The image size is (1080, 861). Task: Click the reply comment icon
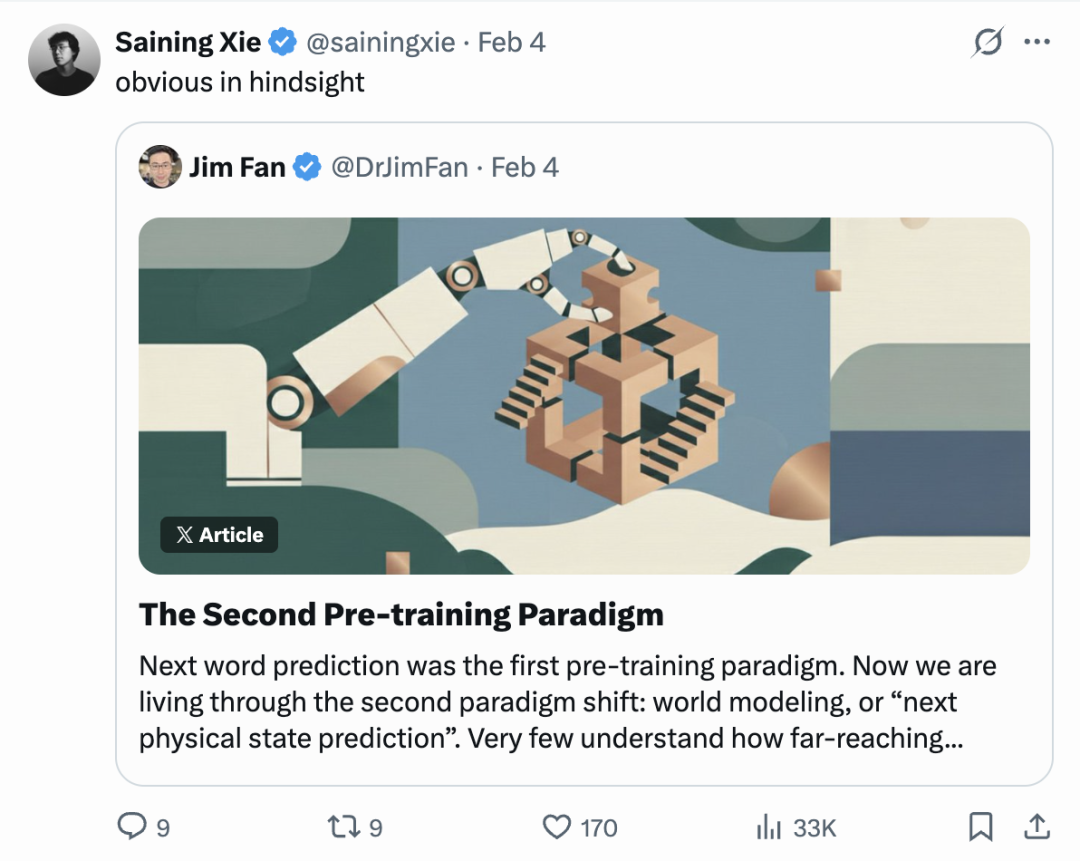coord(132,826)
